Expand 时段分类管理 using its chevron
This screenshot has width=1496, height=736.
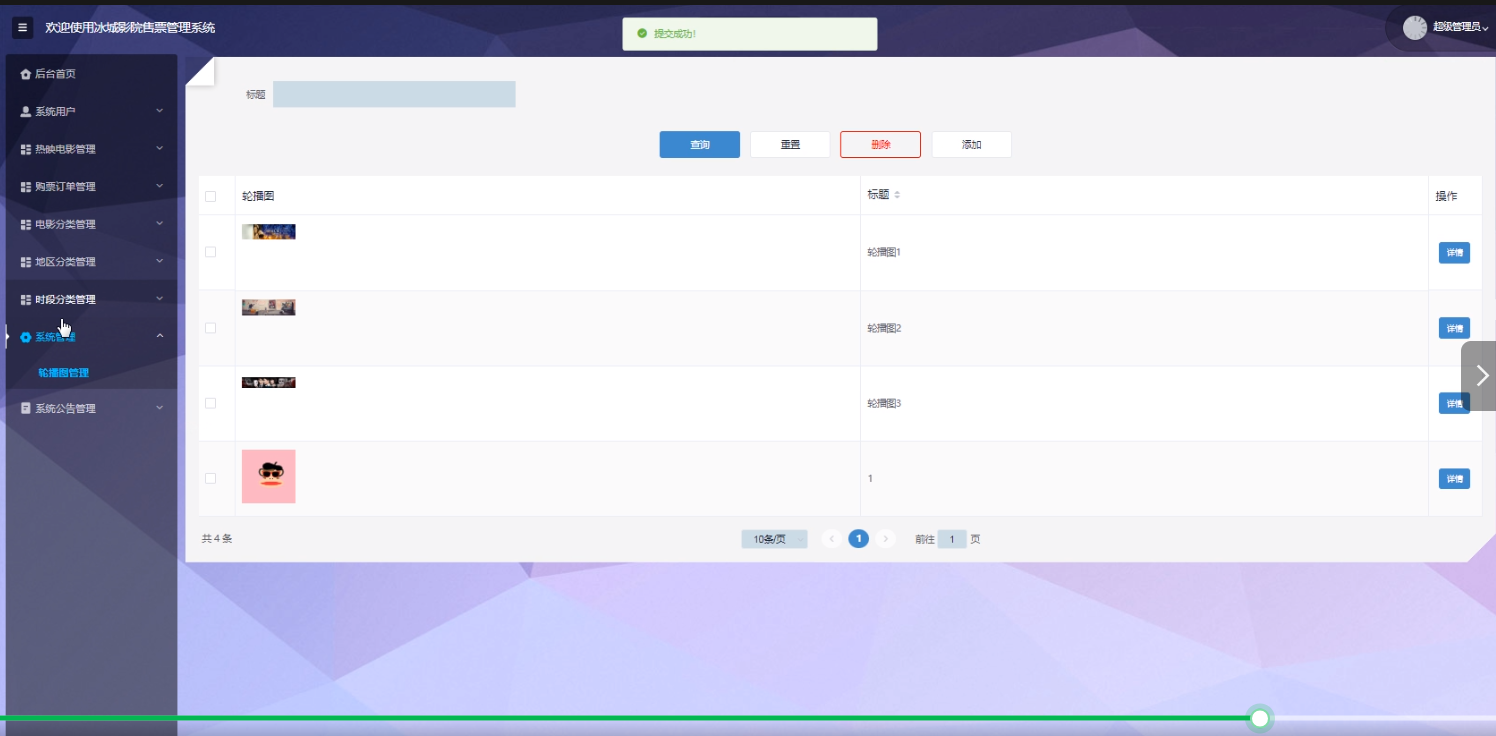click(x=160, y=298)
